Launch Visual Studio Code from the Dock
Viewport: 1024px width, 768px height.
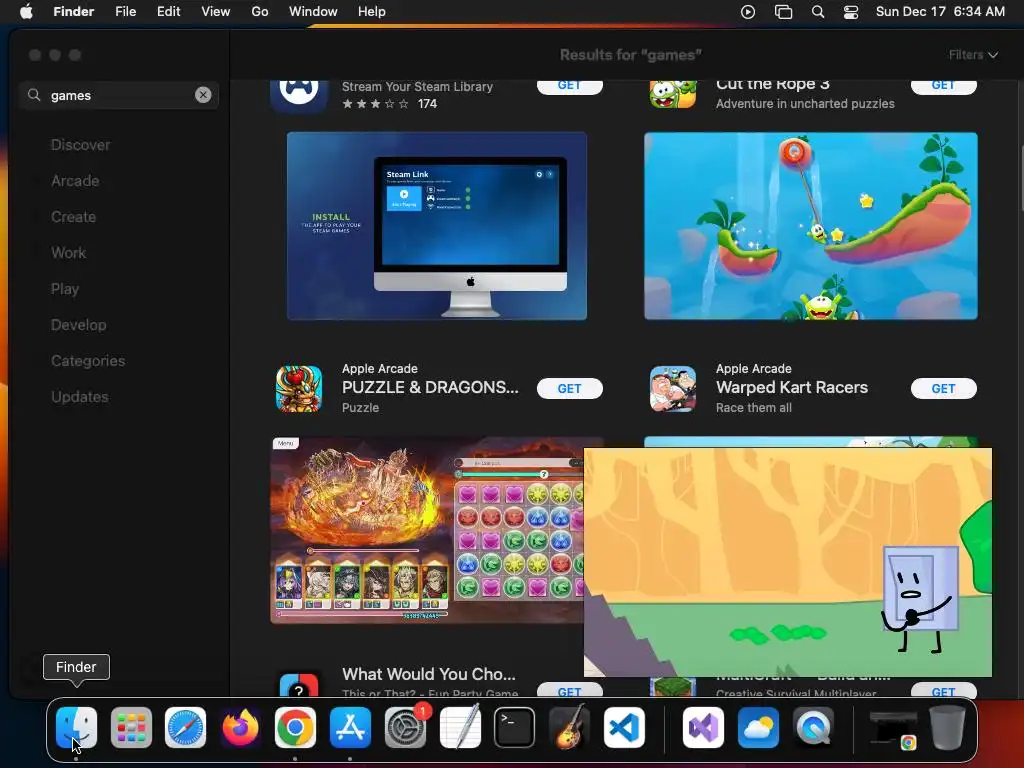coord(624,727)
